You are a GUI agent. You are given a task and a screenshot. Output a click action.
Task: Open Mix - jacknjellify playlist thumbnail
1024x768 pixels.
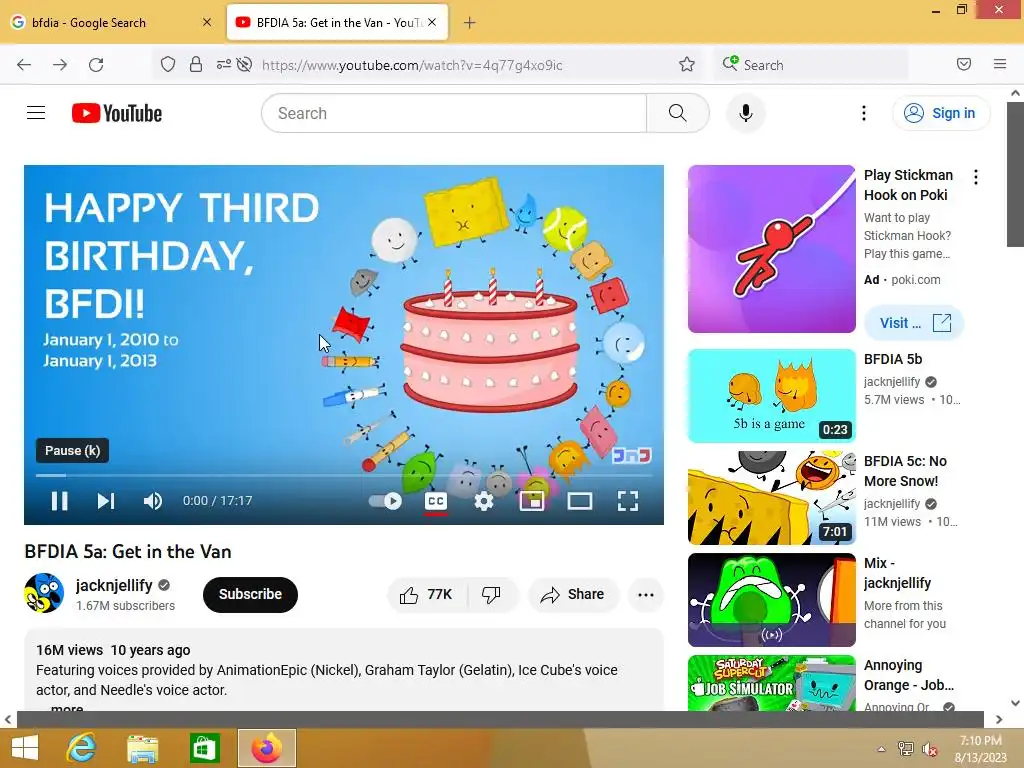pyautogui.click(x=771, y=600)
